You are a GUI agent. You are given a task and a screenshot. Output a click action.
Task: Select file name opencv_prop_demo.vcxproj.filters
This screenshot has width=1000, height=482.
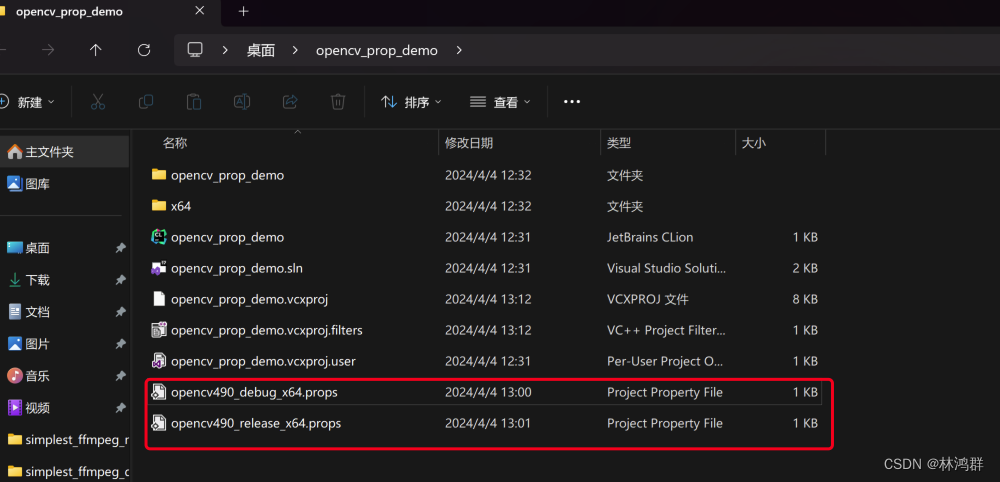click(267, 330)
